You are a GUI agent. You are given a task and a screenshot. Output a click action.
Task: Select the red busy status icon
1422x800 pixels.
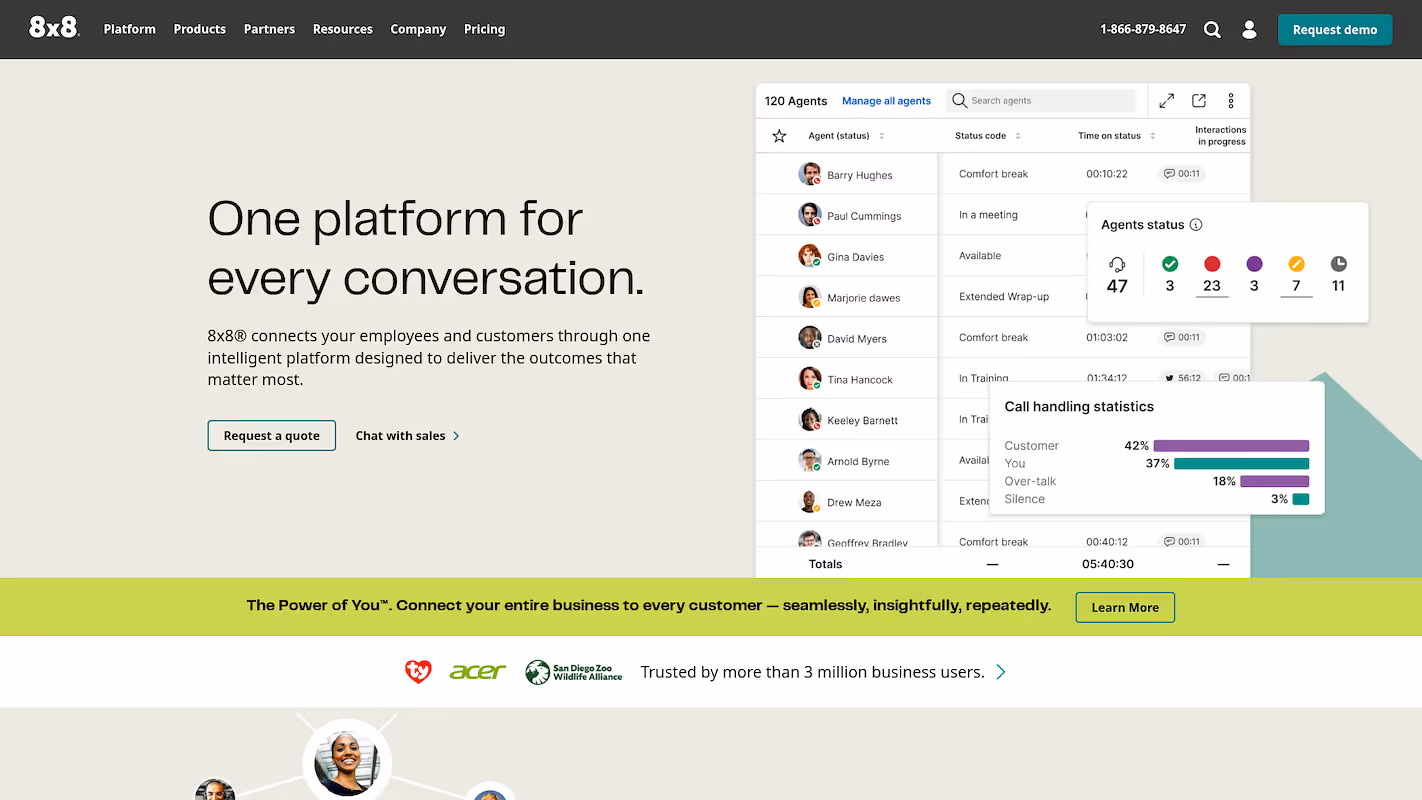[1212, 264]
